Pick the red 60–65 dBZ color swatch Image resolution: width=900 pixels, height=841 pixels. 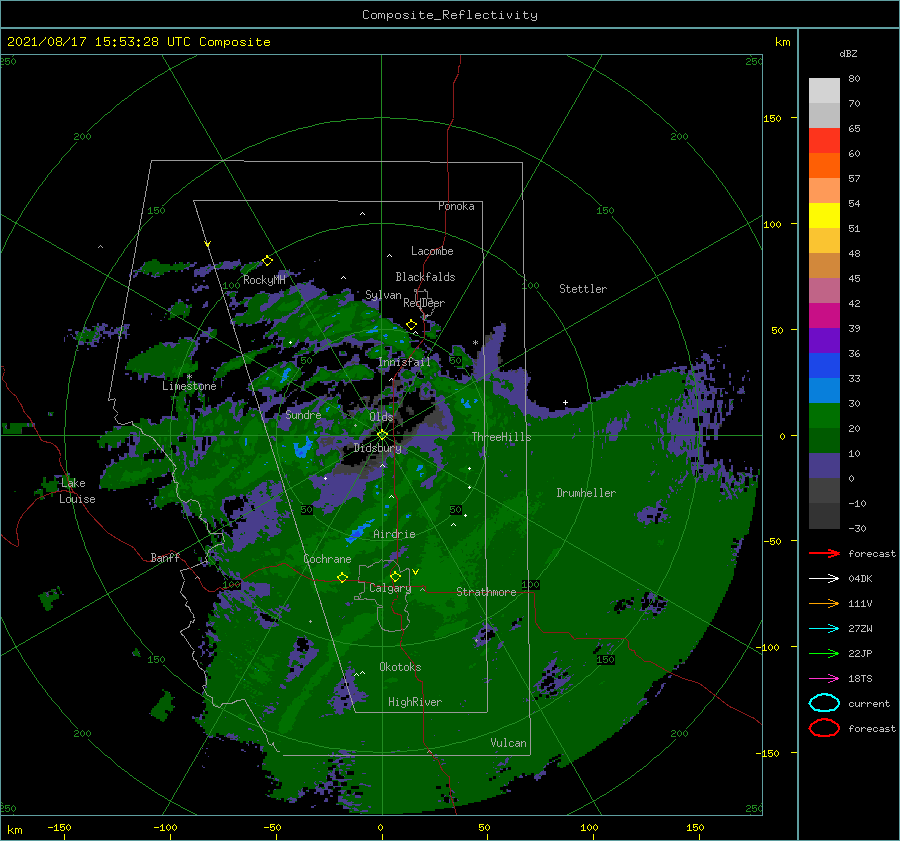coord(824,141)
